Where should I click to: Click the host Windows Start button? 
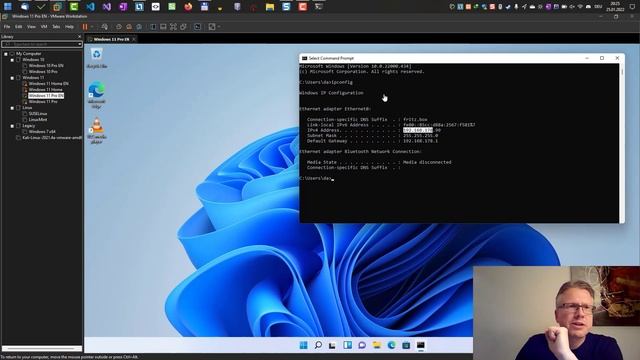pyautogui.click(x=8, y=7)
